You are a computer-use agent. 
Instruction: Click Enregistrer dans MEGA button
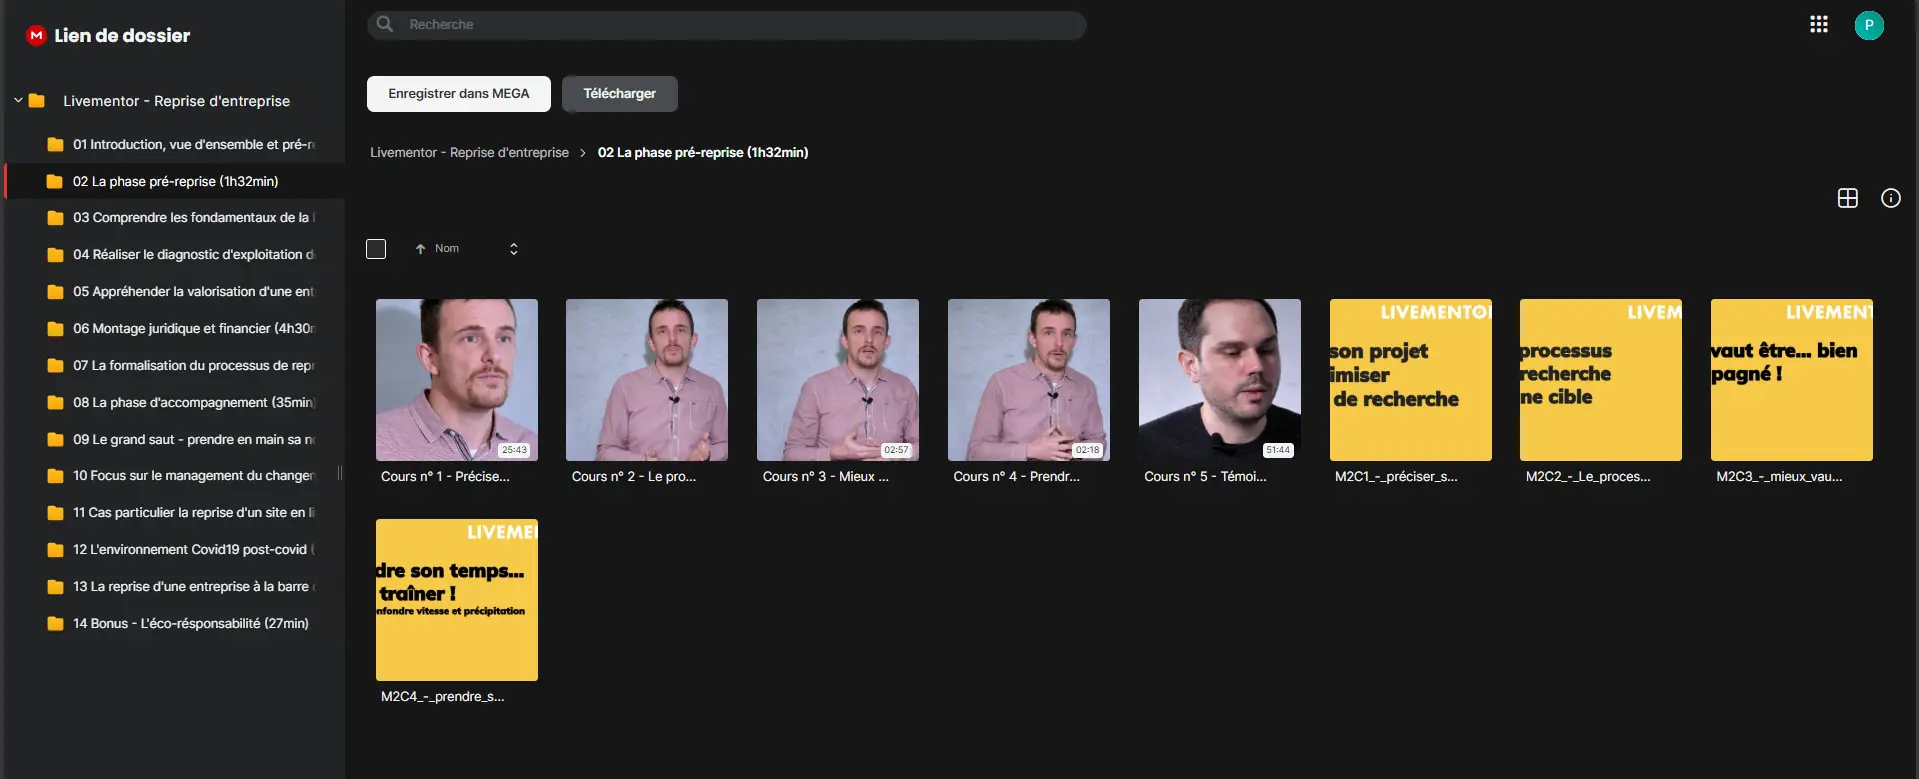[459, 94]
